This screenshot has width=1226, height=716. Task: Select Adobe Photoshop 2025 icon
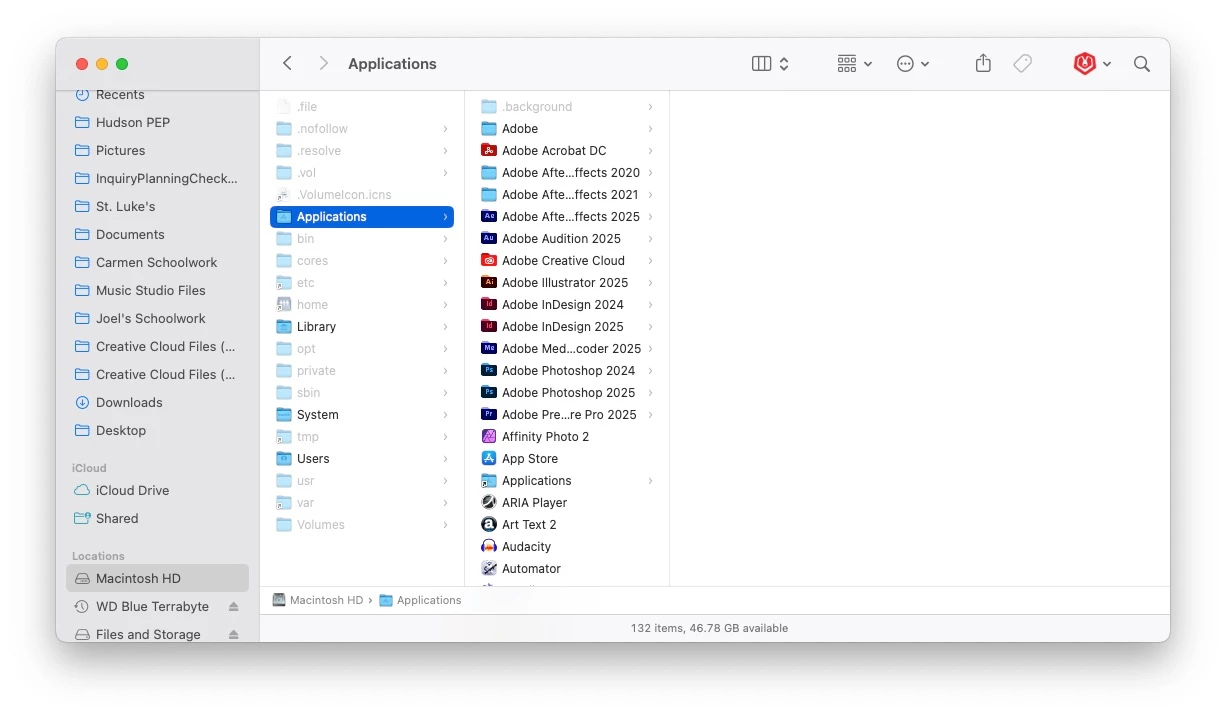pyautogui.click(x=489, y=392)
